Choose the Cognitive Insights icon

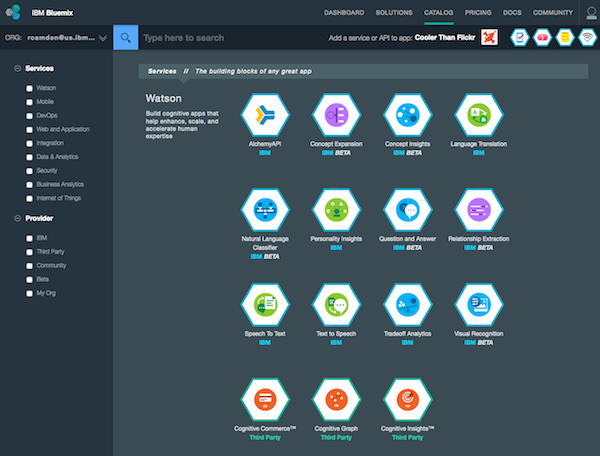(408, 399)
